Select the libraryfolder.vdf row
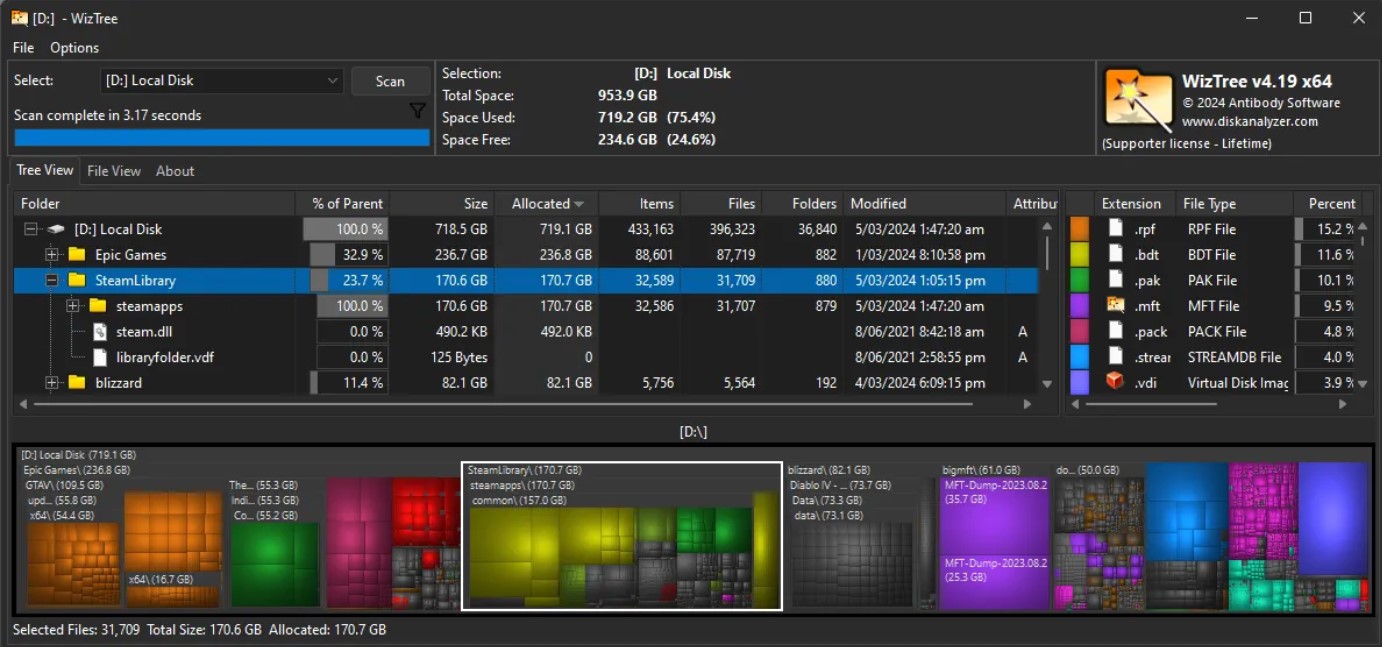Viewport: 1382px width, 647px height. 526,357
